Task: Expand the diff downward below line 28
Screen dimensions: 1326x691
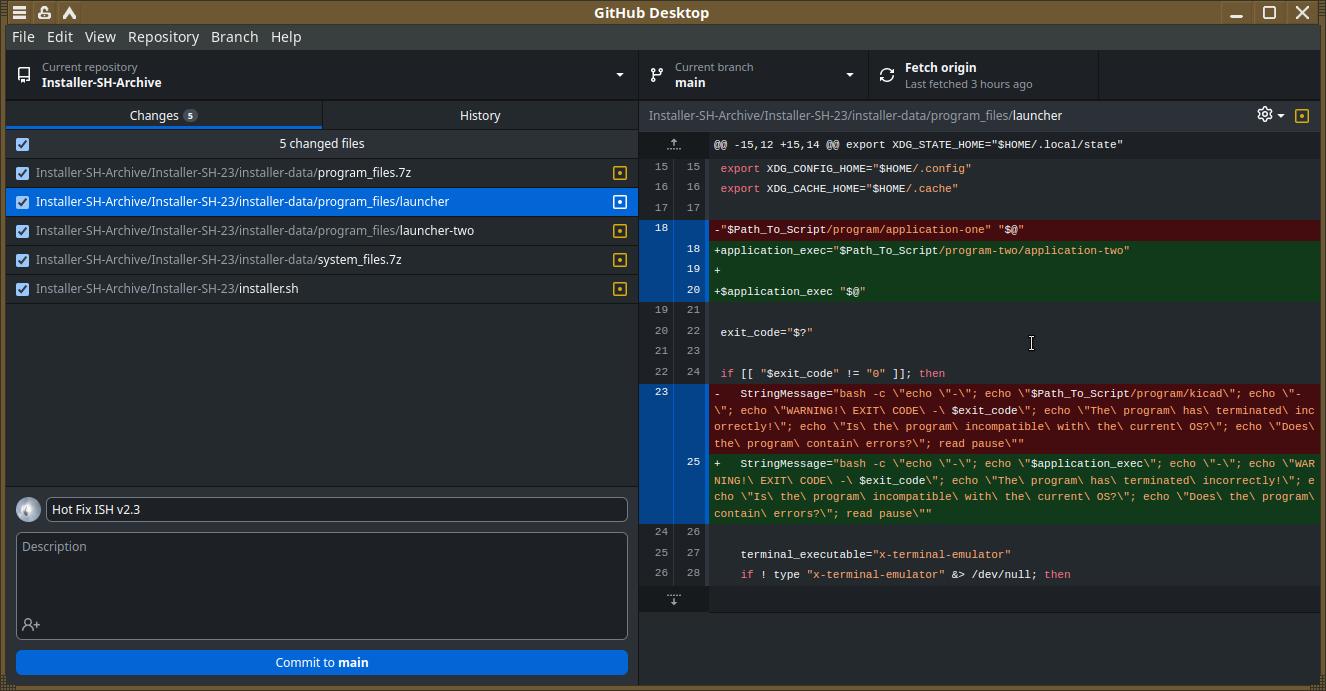Action: click(x=674, y=599)
